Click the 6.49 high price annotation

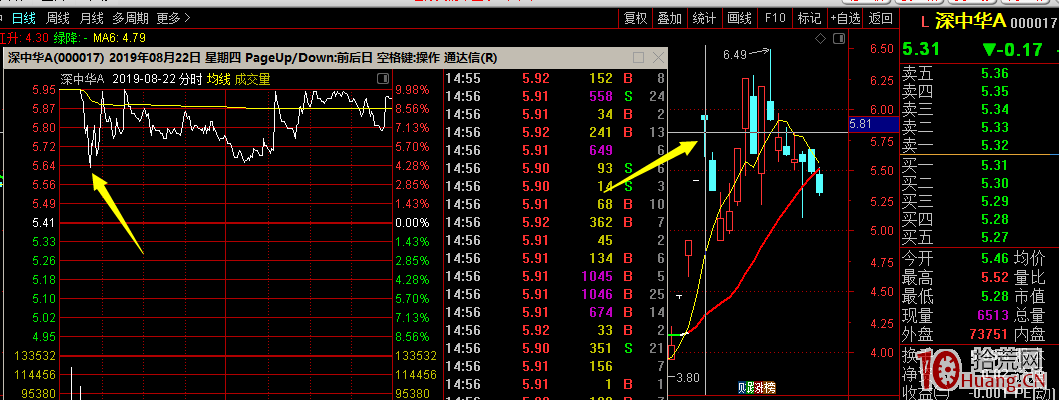point(735,54)
